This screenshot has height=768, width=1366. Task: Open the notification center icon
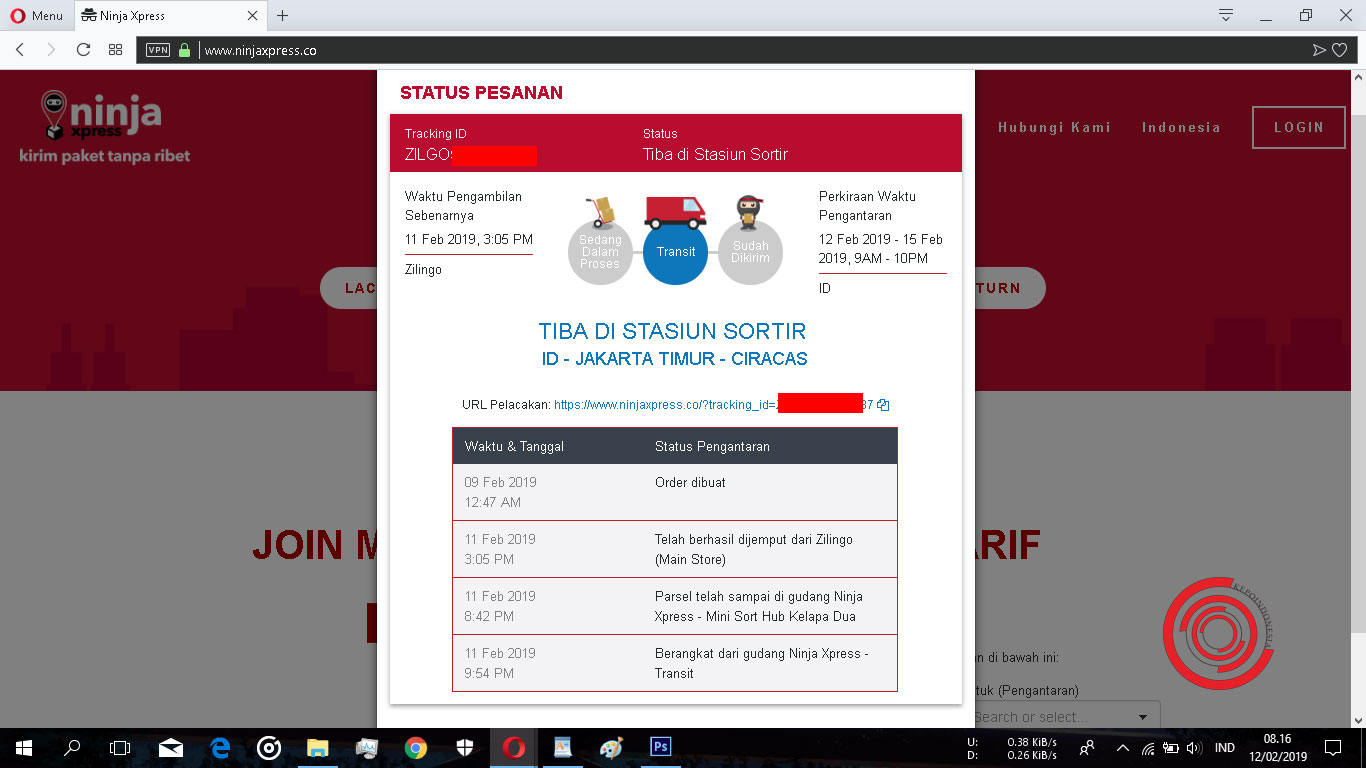1333,748
